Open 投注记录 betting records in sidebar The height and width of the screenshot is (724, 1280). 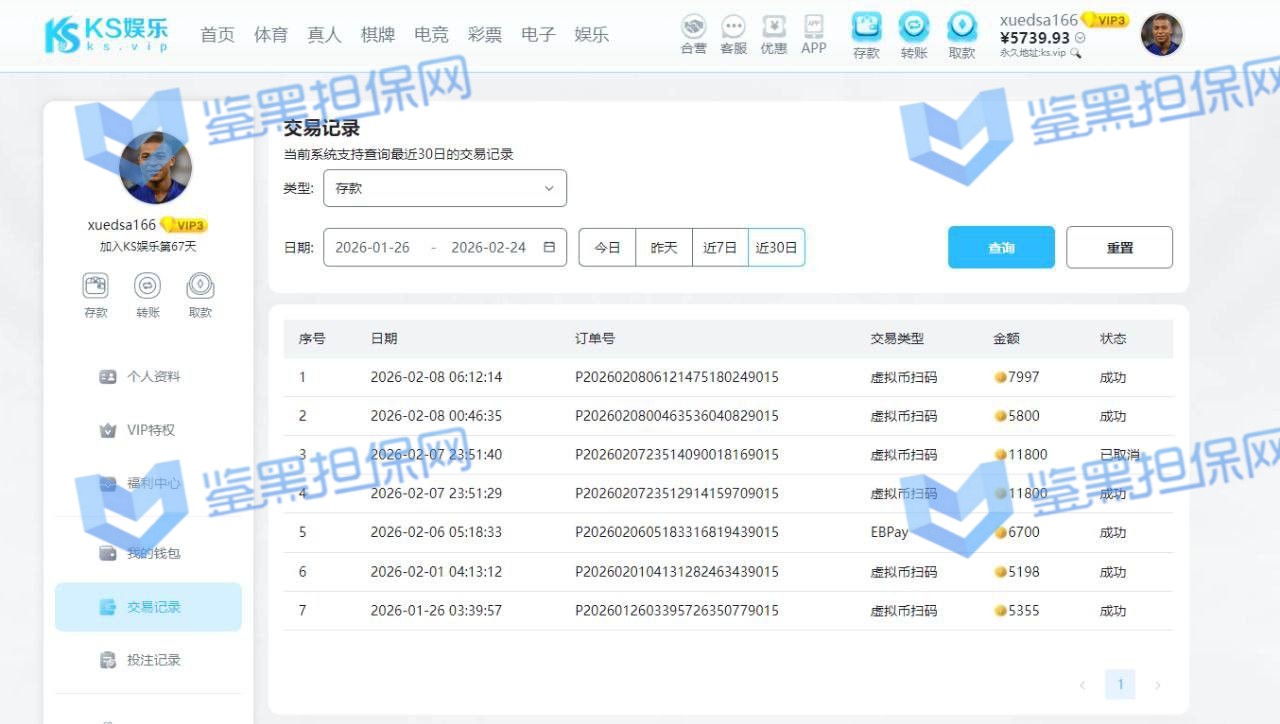(153, 660)
